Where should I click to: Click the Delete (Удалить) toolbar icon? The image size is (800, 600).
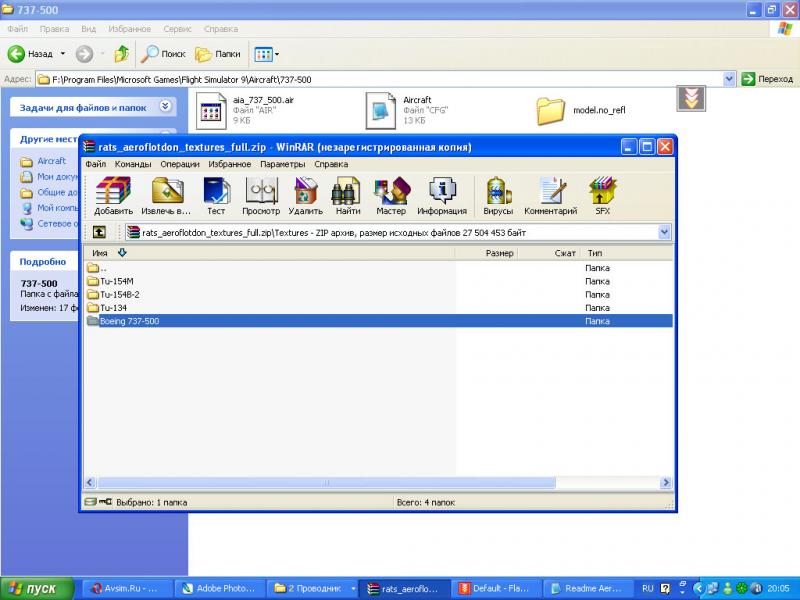[x=306, y=195]
